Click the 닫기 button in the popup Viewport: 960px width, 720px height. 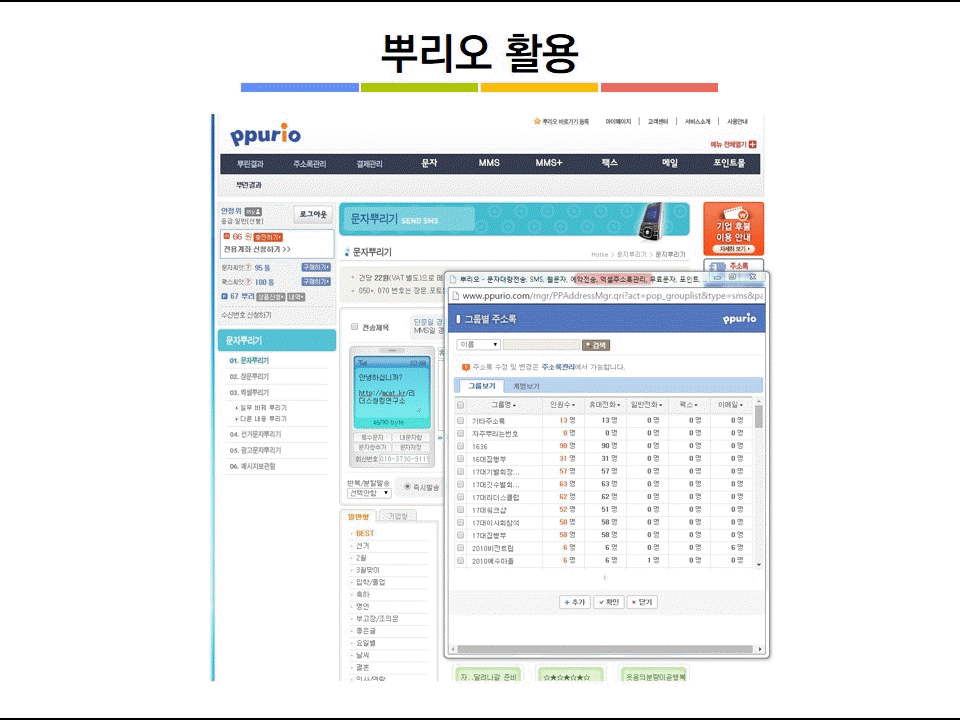[642, 602]
